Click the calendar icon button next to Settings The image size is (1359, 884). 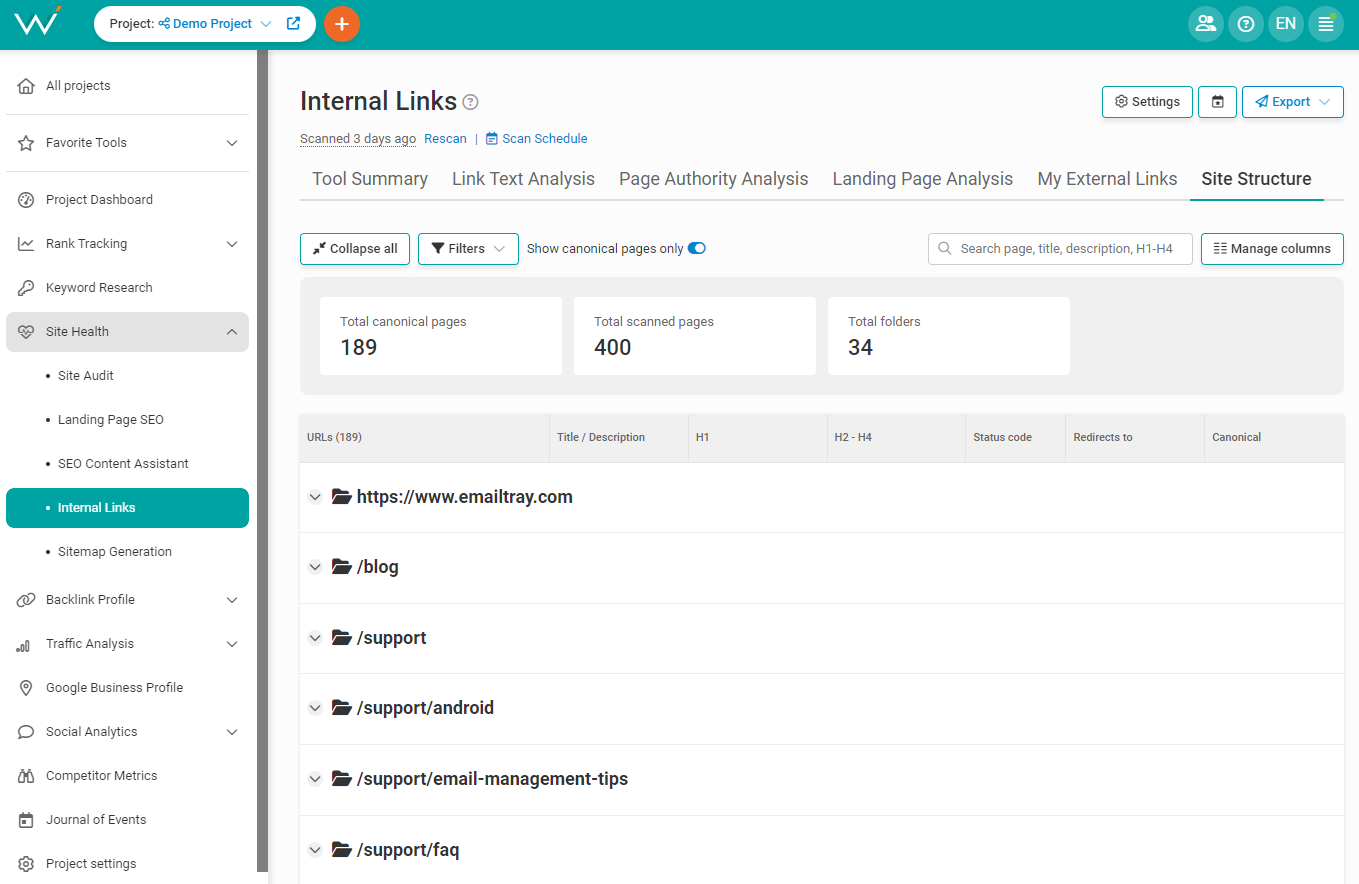(x=1217, y=102)
